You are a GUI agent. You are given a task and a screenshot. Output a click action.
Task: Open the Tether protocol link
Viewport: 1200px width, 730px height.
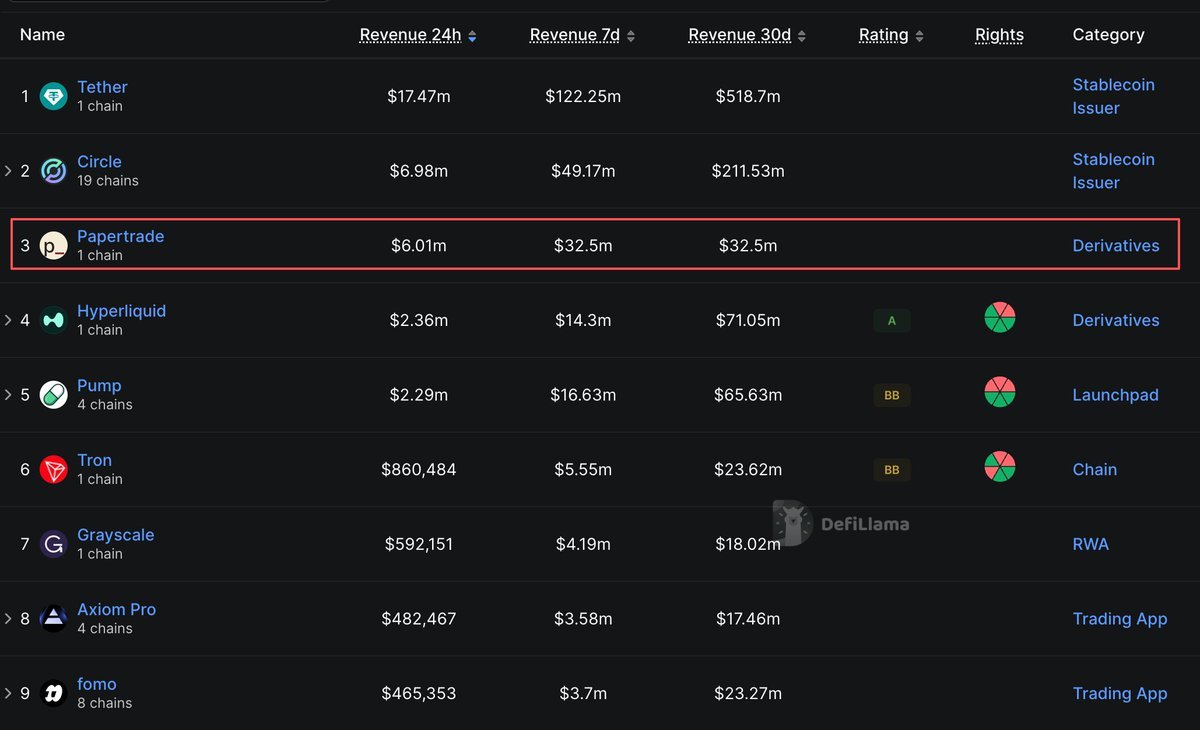[x=102, y=87]
